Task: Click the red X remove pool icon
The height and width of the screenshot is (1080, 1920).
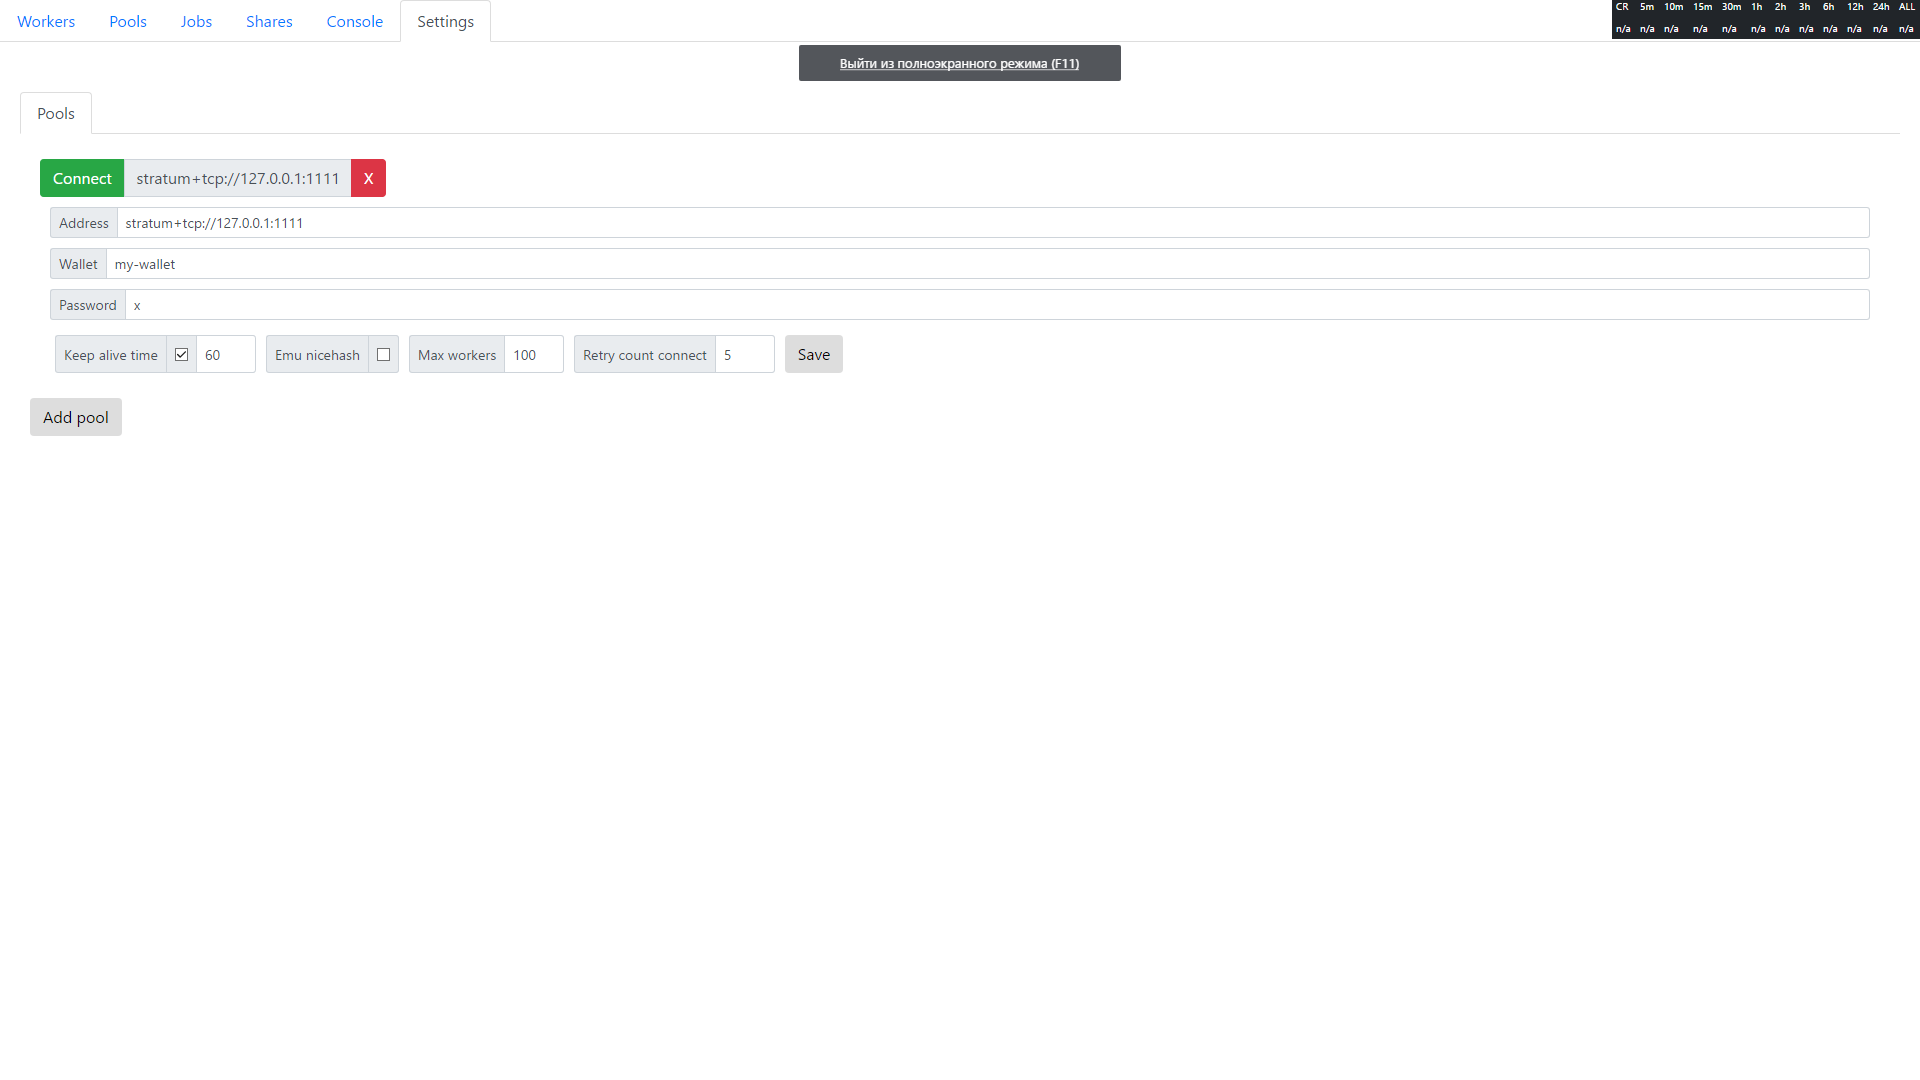Action: tap(368, 178)
